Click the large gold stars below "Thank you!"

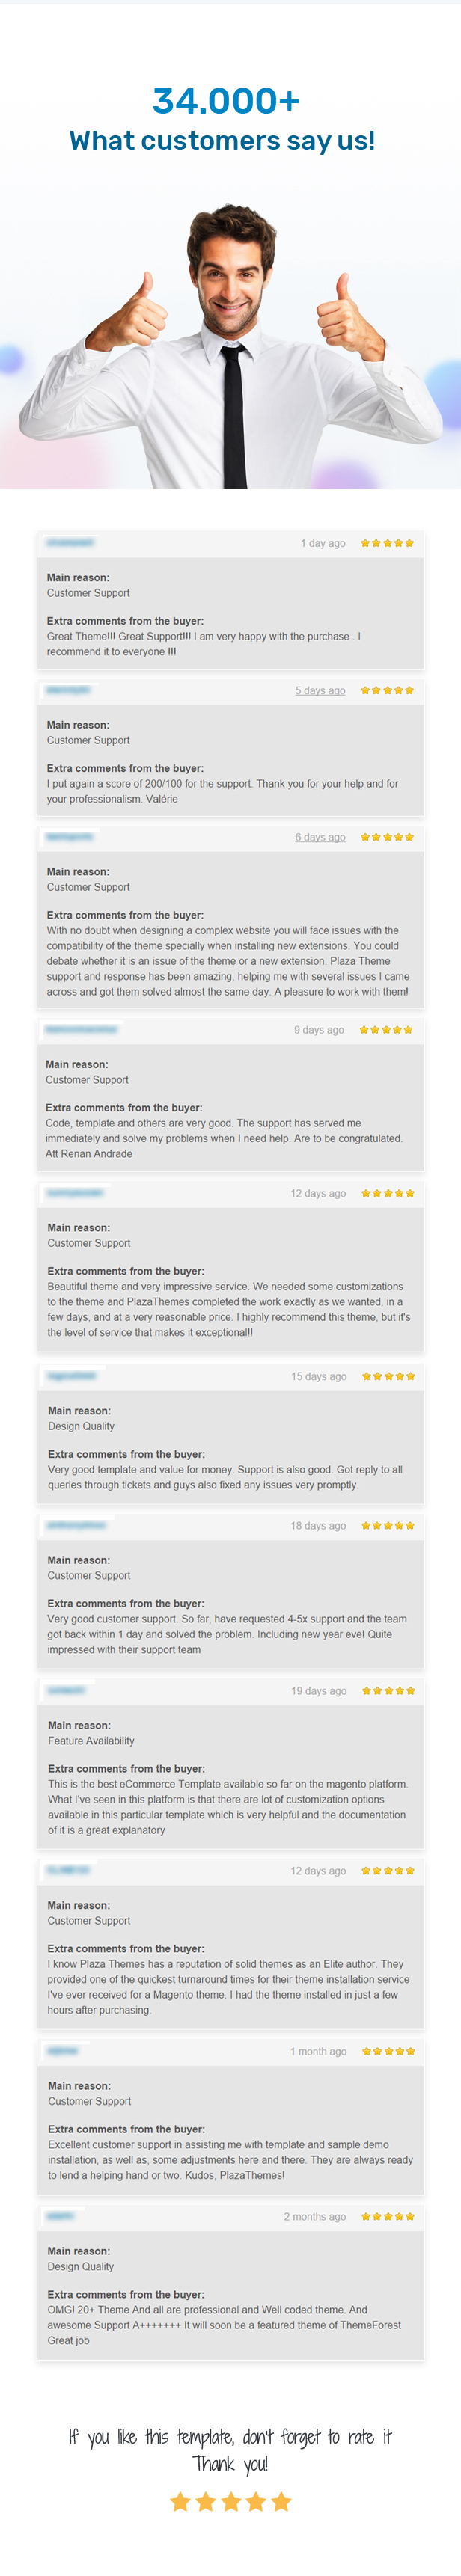click(231, 2501)
